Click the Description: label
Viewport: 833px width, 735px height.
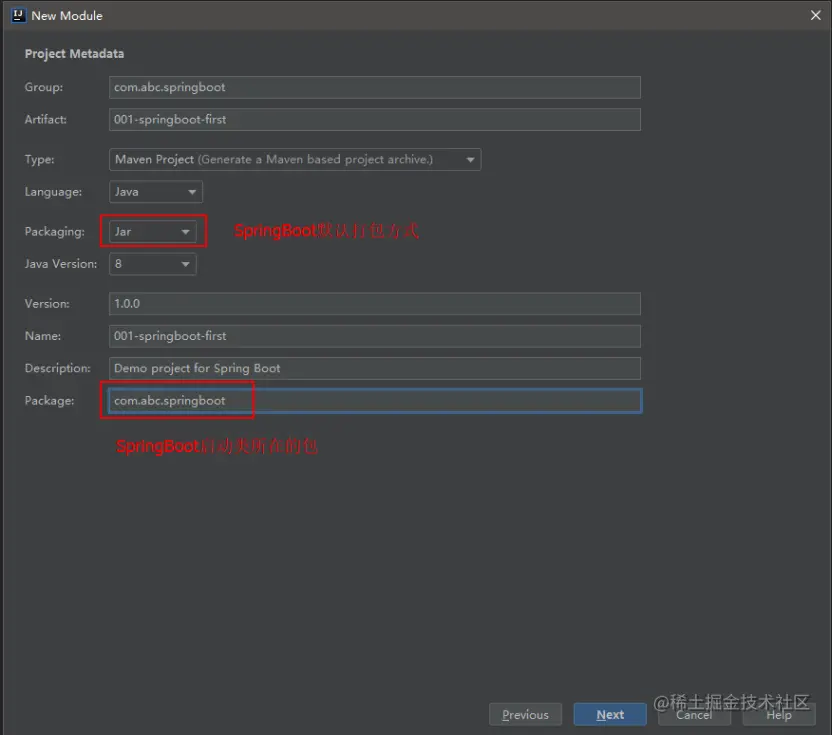[57, 368]
